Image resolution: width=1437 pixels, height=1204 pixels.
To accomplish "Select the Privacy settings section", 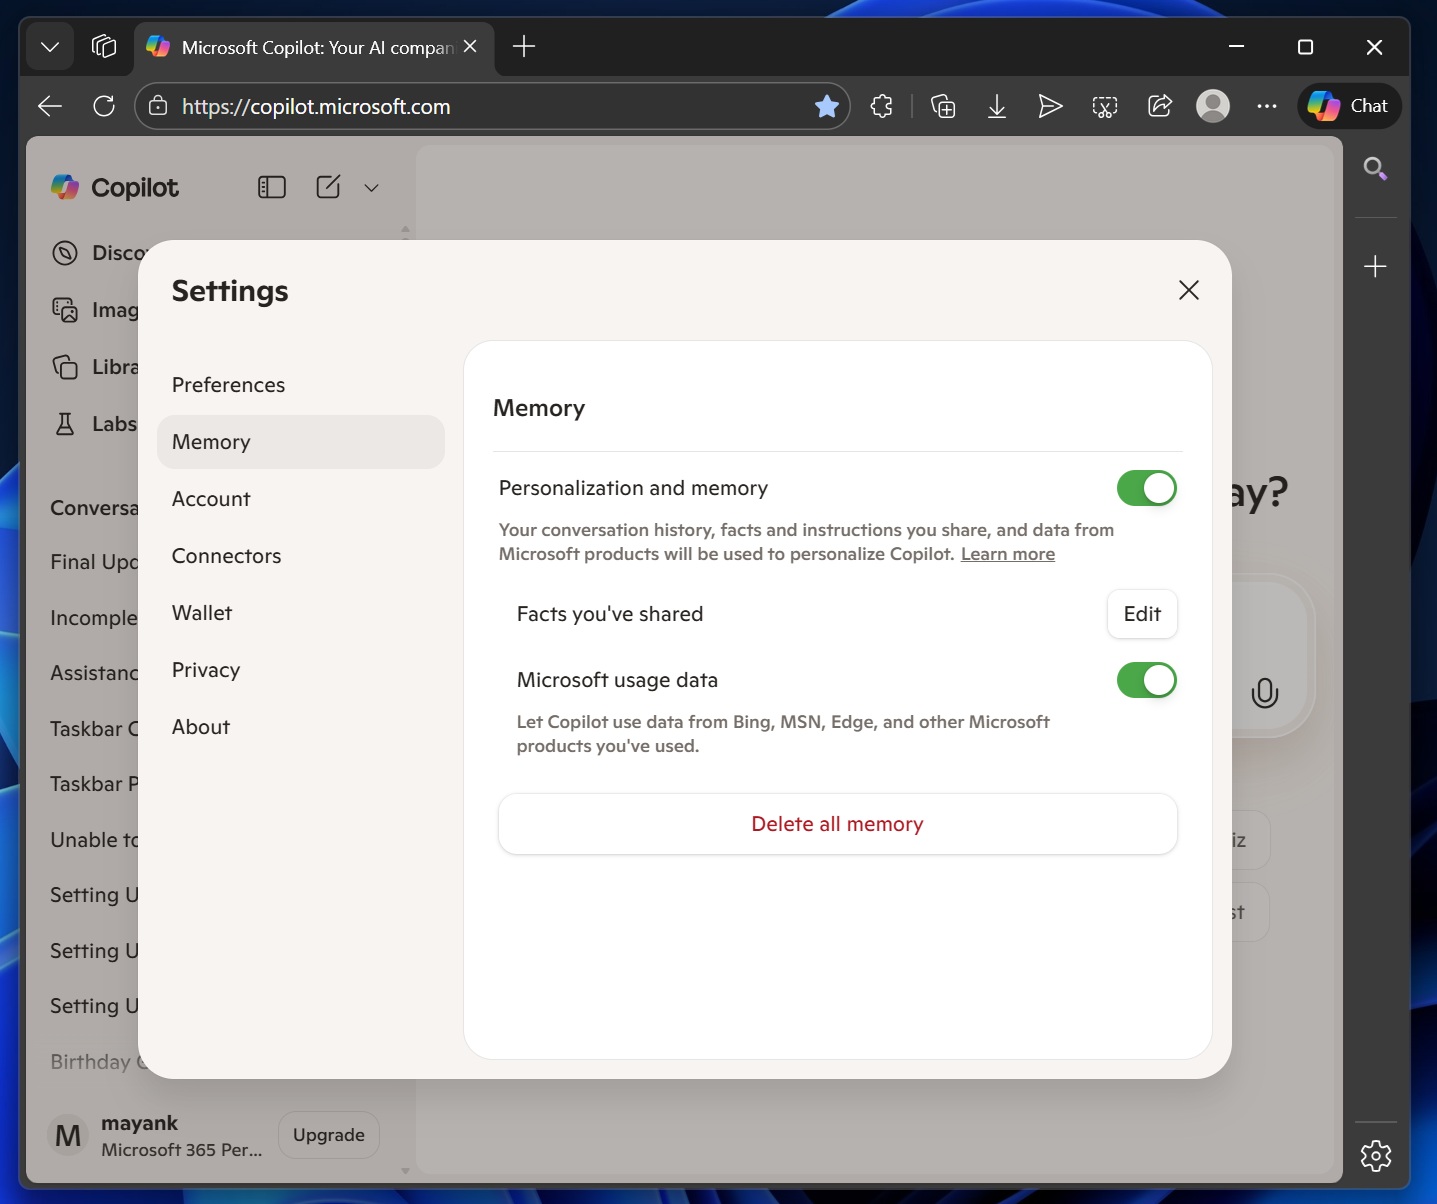I will 206,670.
